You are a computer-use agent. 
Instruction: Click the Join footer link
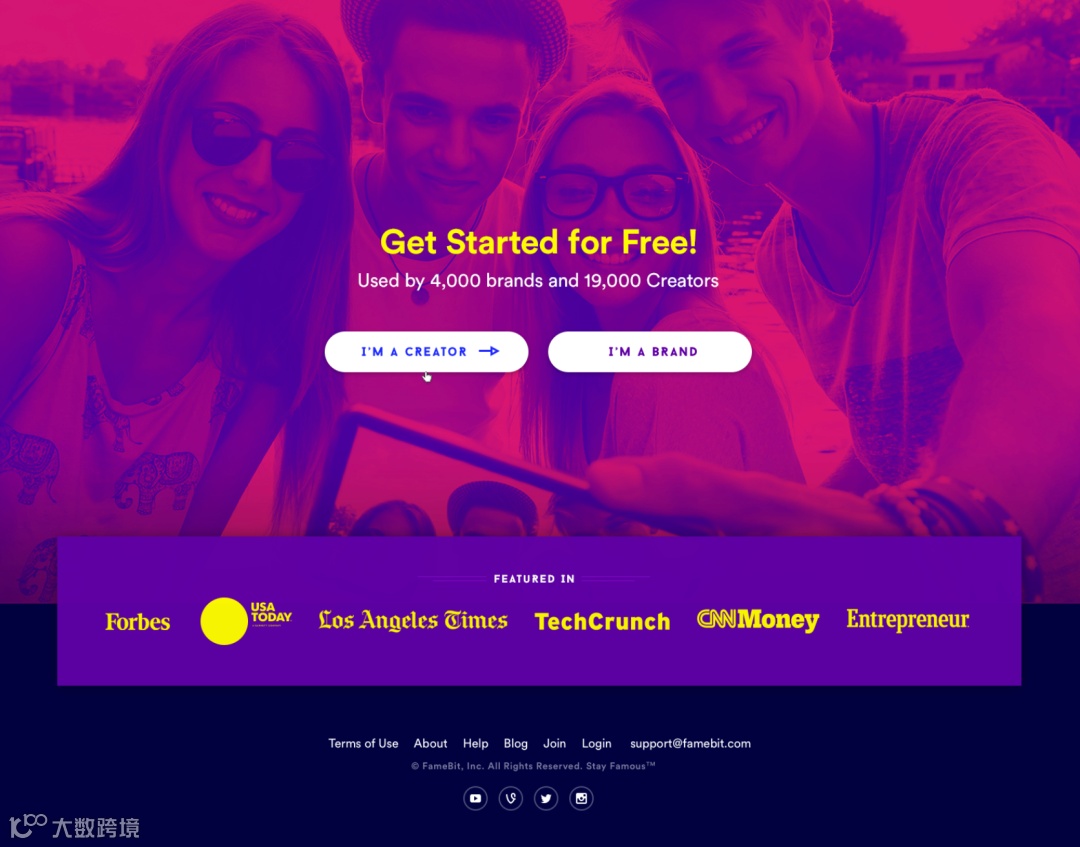554,743
